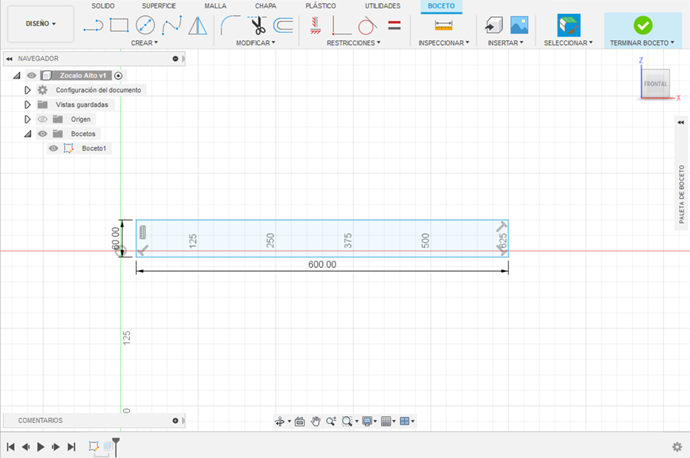Select the Line tool in Crear
Image resolution: width=690 pixels, height=458 pixels.
(x=93, y=26)
